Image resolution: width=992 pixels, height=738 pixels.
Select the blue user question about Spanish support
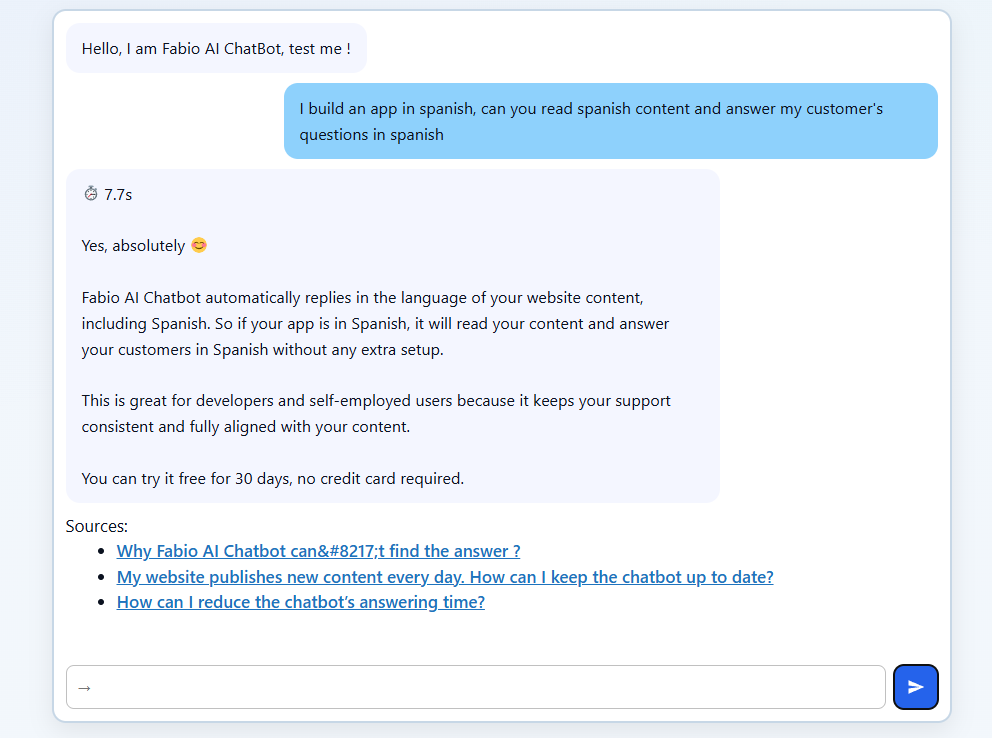pyautogui.click(x=610, y=121)
